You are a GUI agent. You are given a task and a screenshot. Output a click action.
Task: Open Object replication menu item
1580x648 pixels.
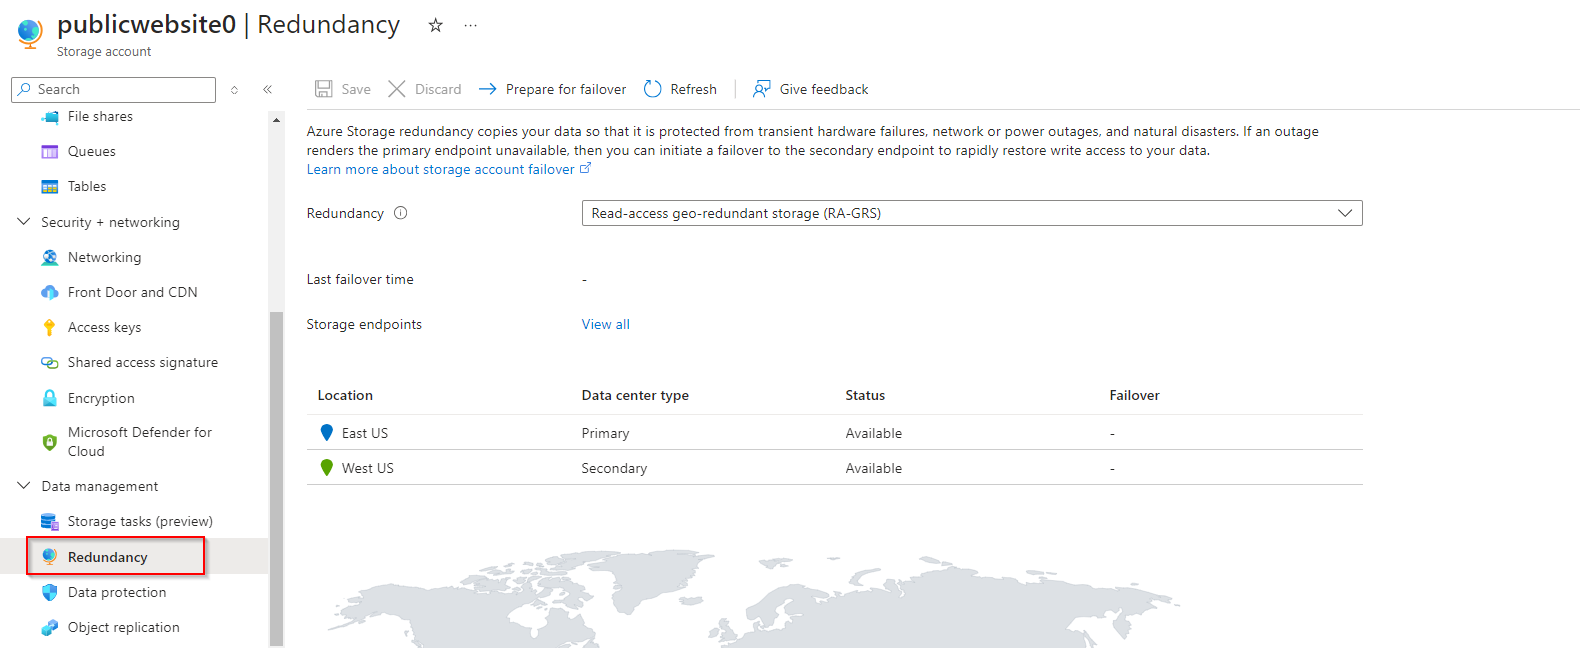[123, 627]
